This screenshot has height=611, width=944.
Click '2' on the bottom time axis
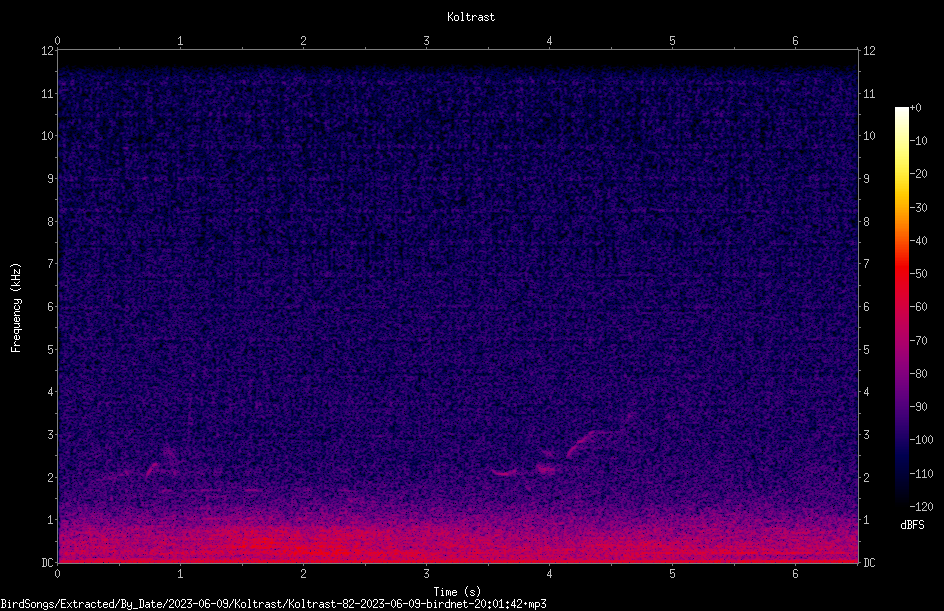pos(303,574)
